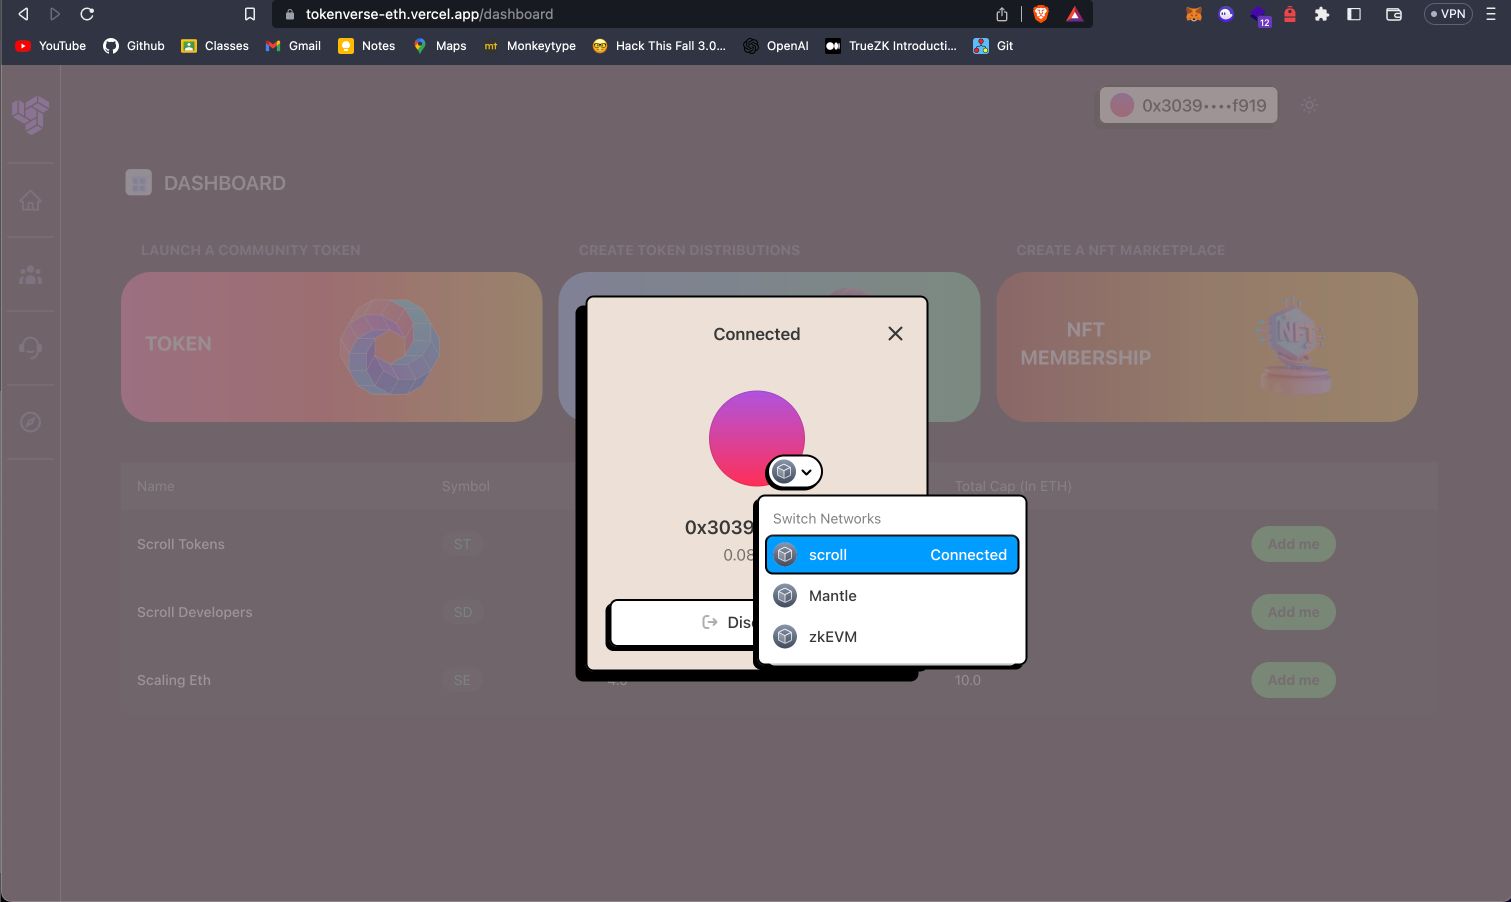Open the Extensions puzzle icon

(x=1322, y=14)
